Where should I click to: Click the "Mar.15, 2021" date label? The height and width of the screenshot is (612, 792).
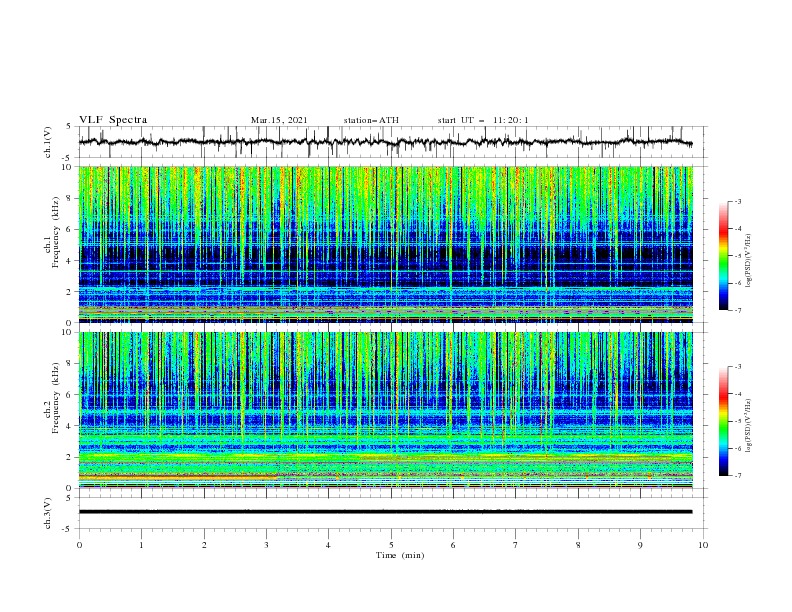(279, 120)
